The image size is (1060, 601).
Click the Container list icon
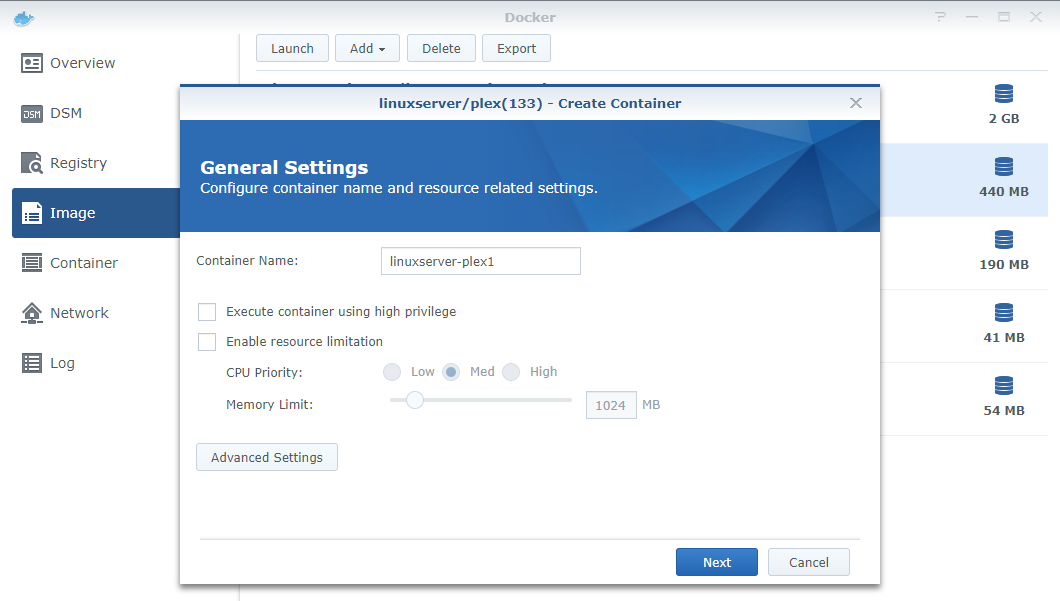click(x=32, y=263)
